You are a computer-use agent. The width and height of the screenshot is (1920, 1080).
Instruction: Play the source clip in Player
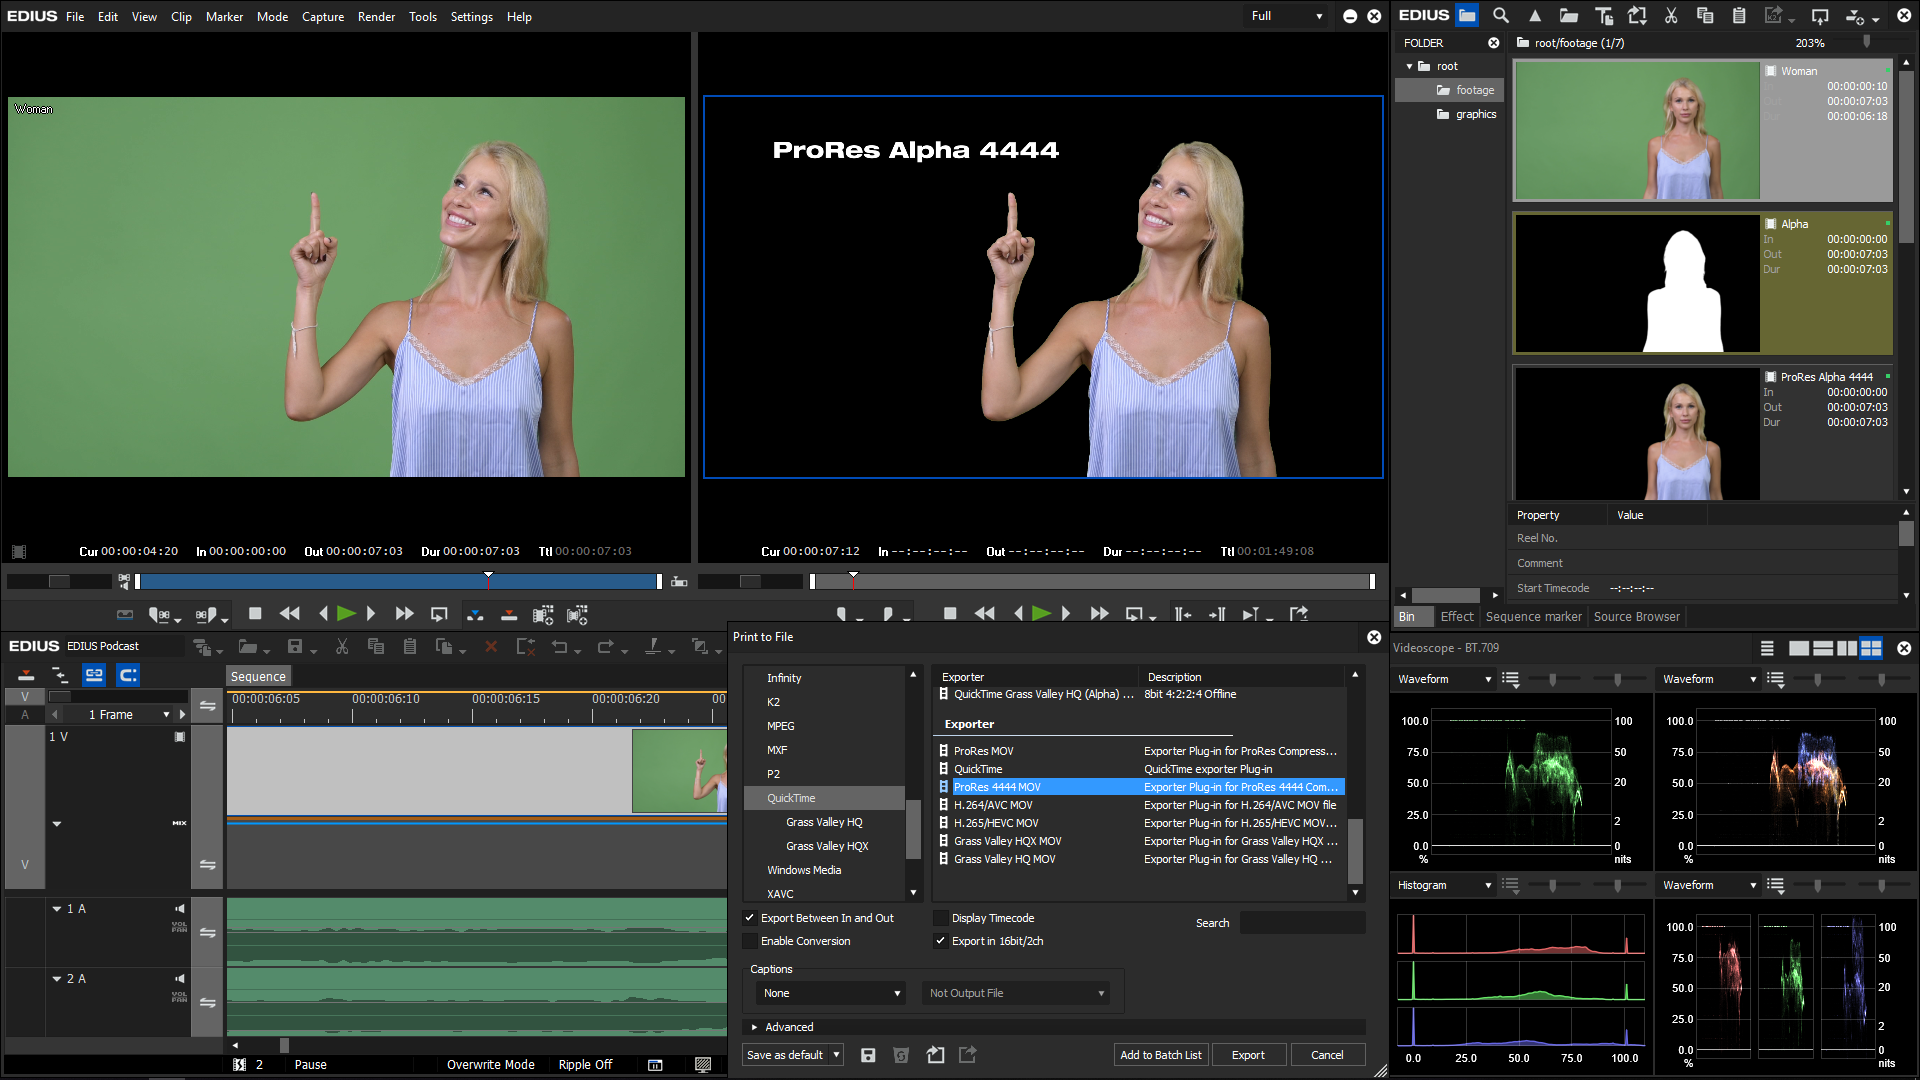[346, 614]
